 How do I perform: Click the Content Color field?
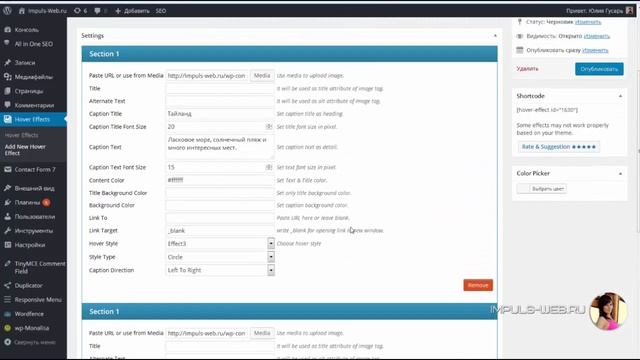[220, 180]
